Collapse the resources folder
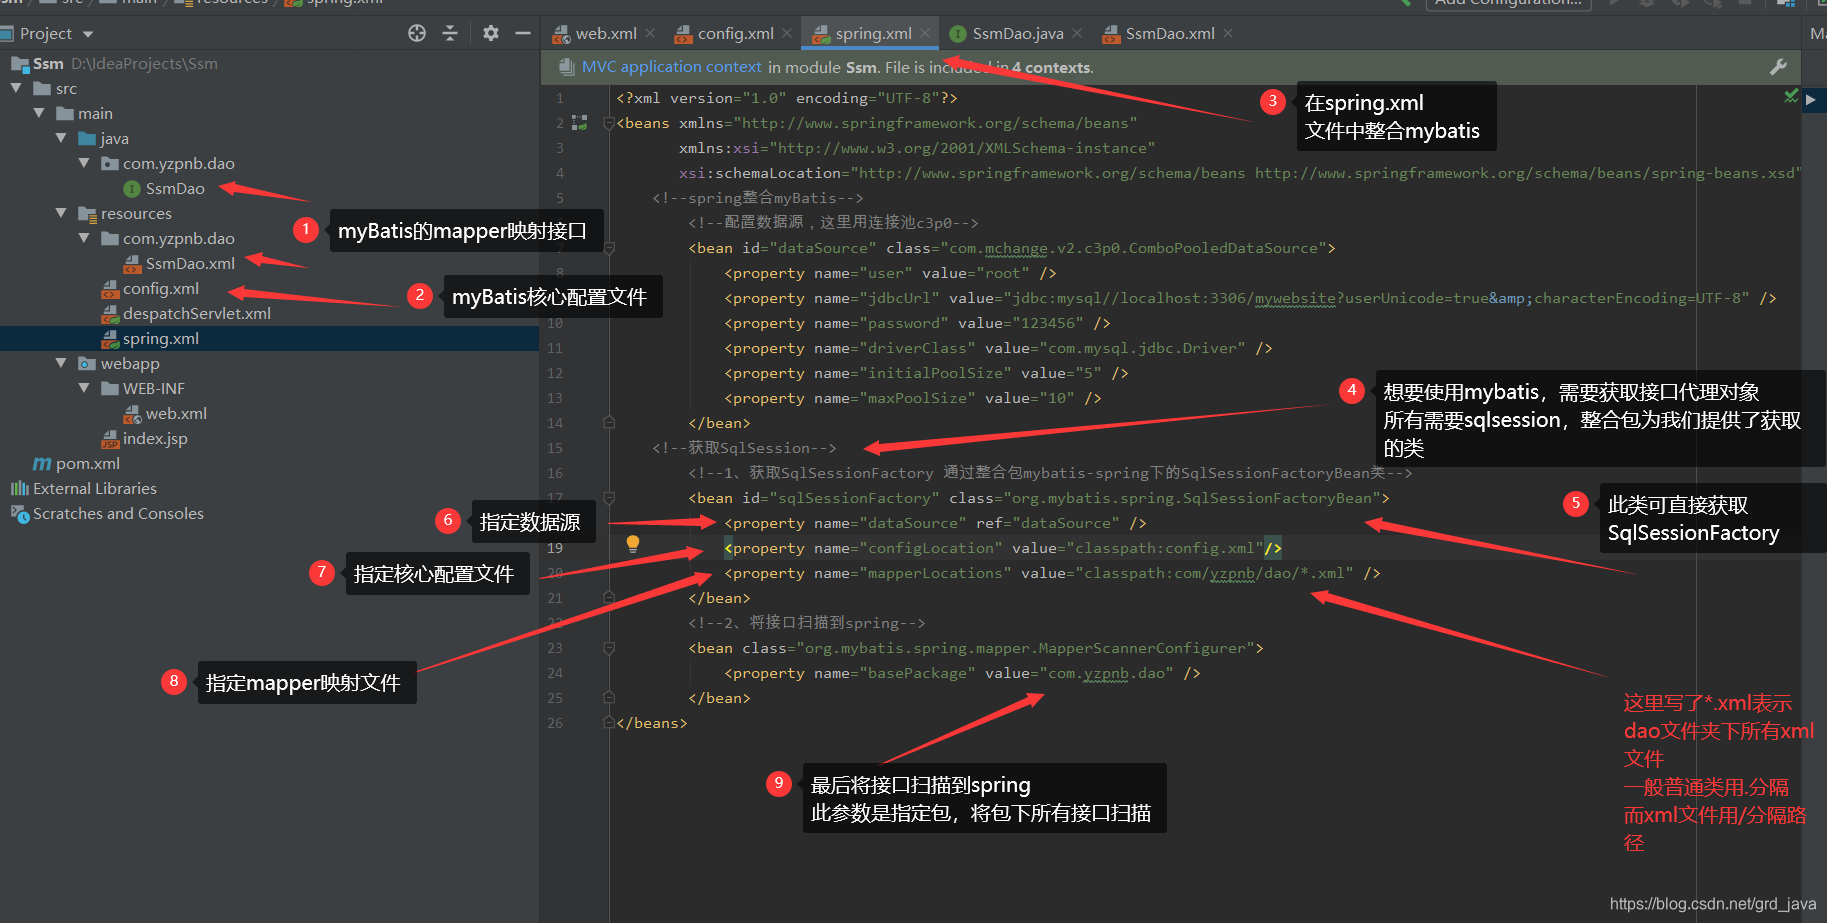The width and height of the screenshot is (1827, 923). [61, 213]
